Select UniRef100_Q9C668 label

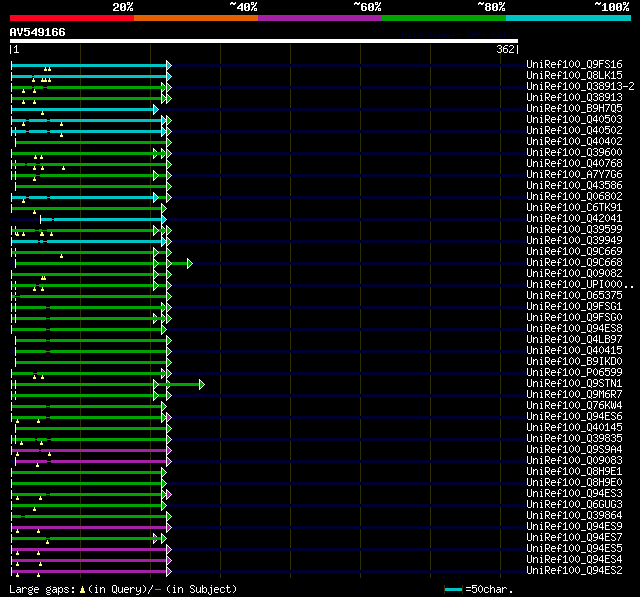coord(574,262)
